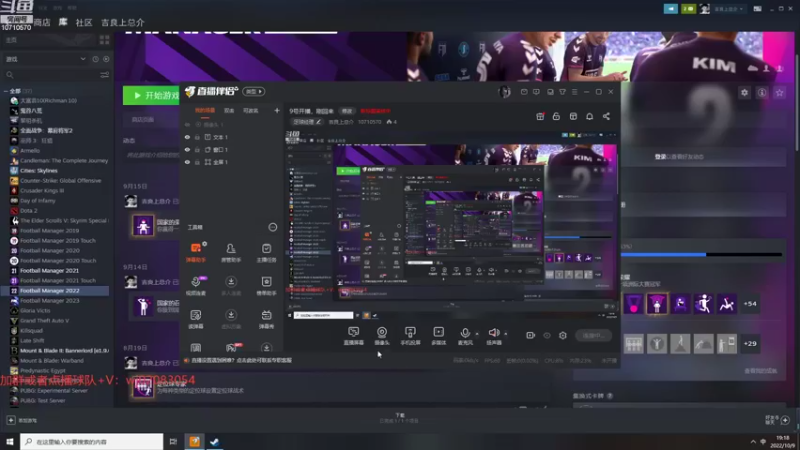
Task: Toggle lock on 全屏 1 source
Action: [197, 162]
